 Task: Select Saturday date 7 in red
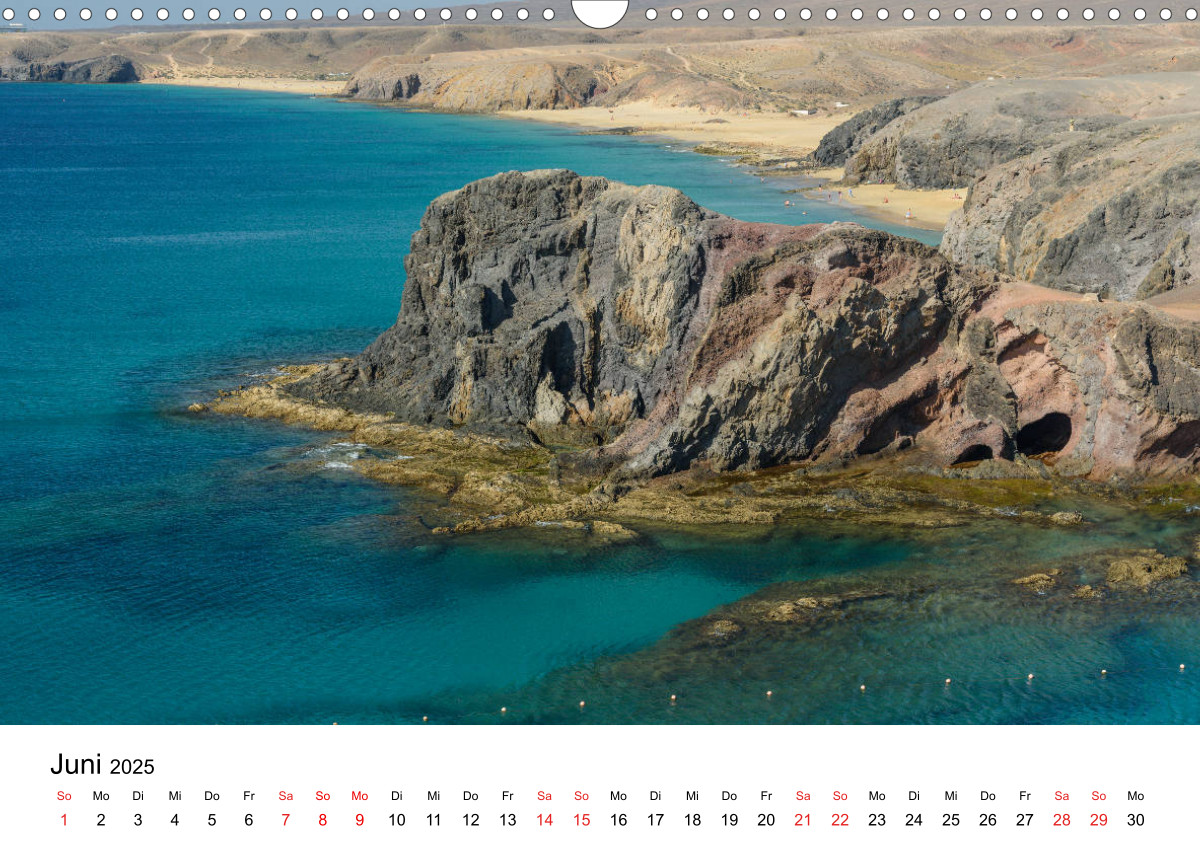286,820
